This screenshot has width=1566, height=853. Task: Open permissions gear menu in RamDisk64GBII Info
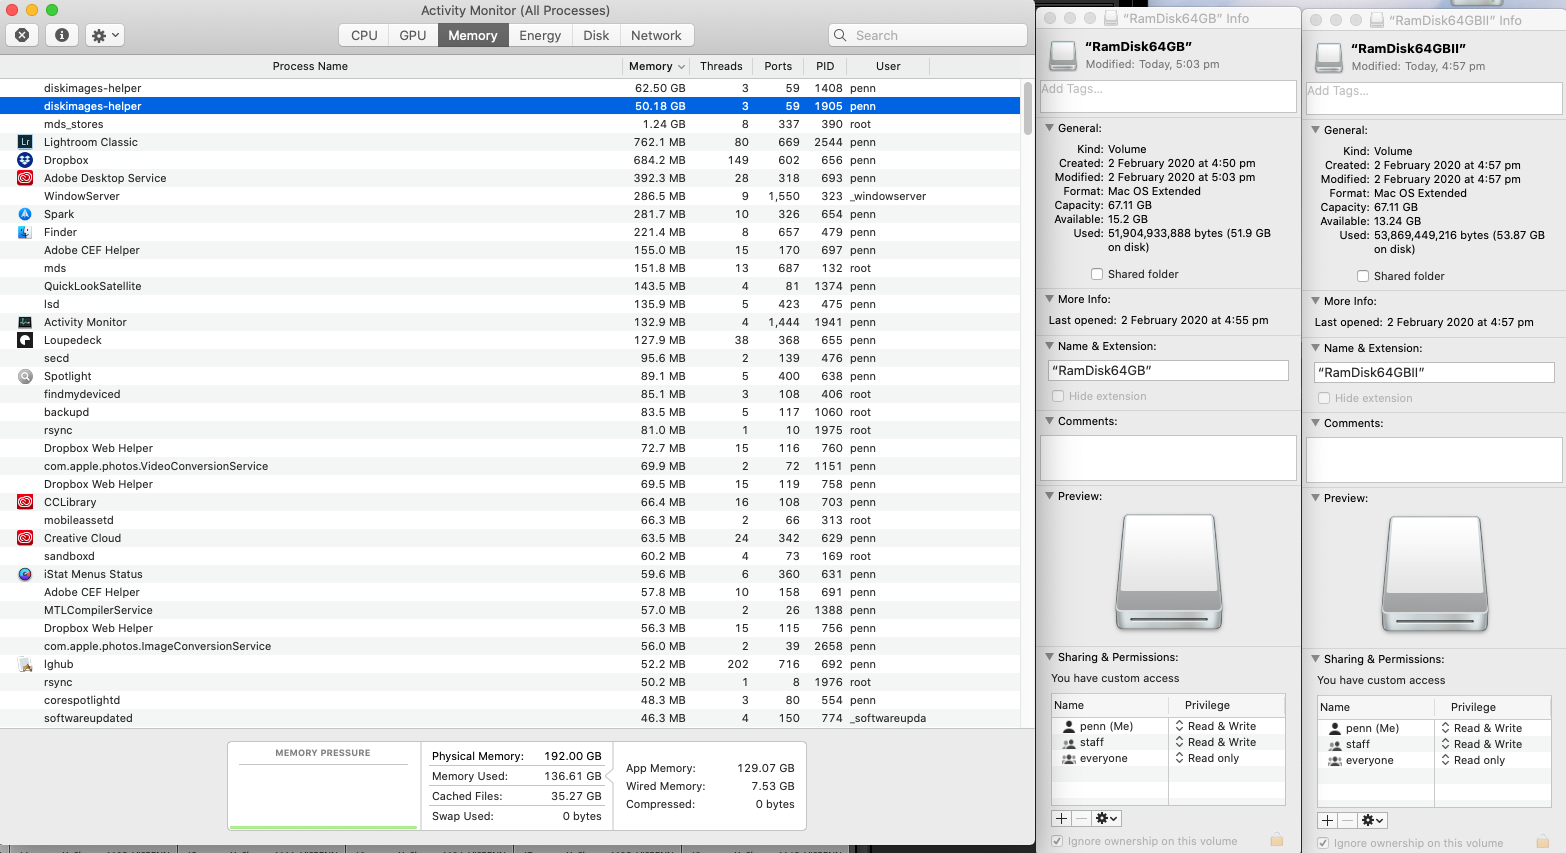click(x=1373, y=820)
